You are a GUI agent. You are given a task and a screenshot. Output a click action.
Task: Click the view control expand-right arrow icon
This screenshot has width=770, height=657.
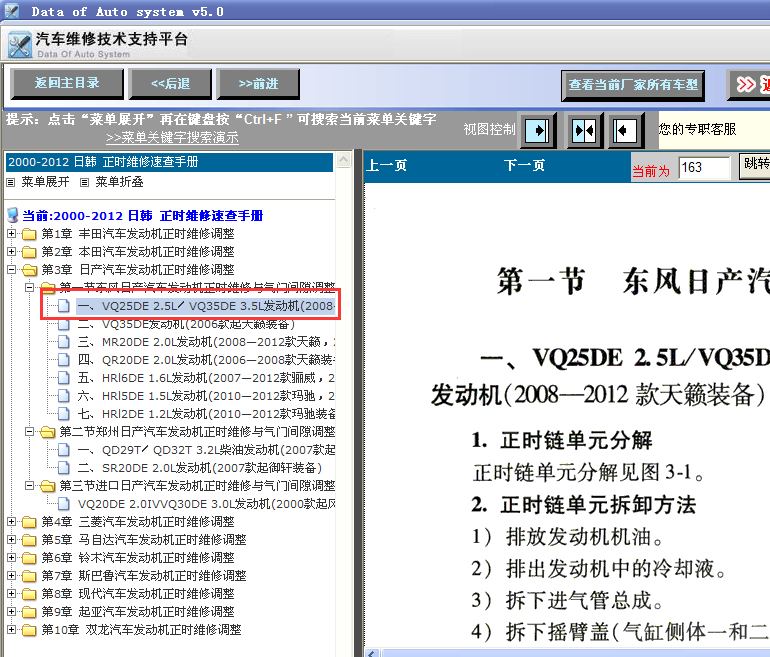[538, 131]
